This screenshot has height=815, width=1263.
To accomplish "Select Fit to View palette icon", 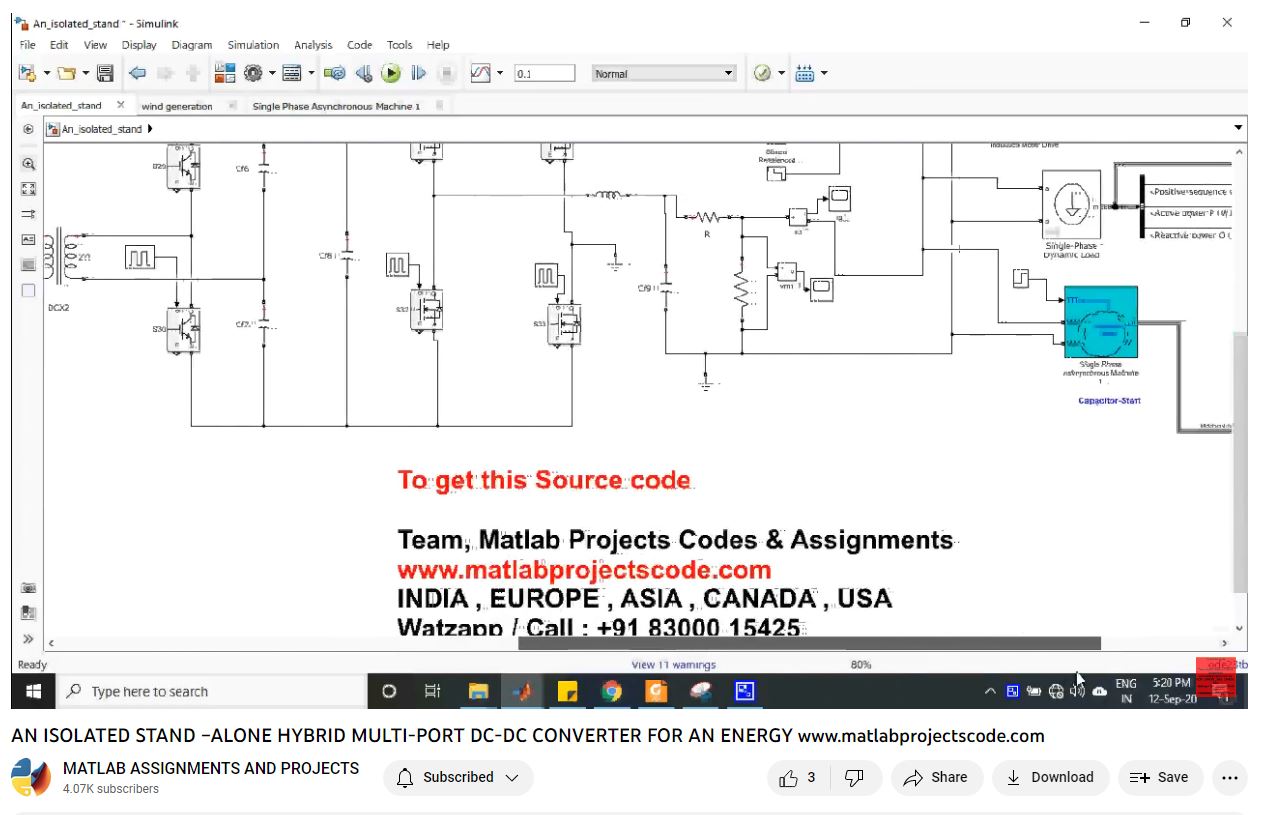I will coord(28,189).
